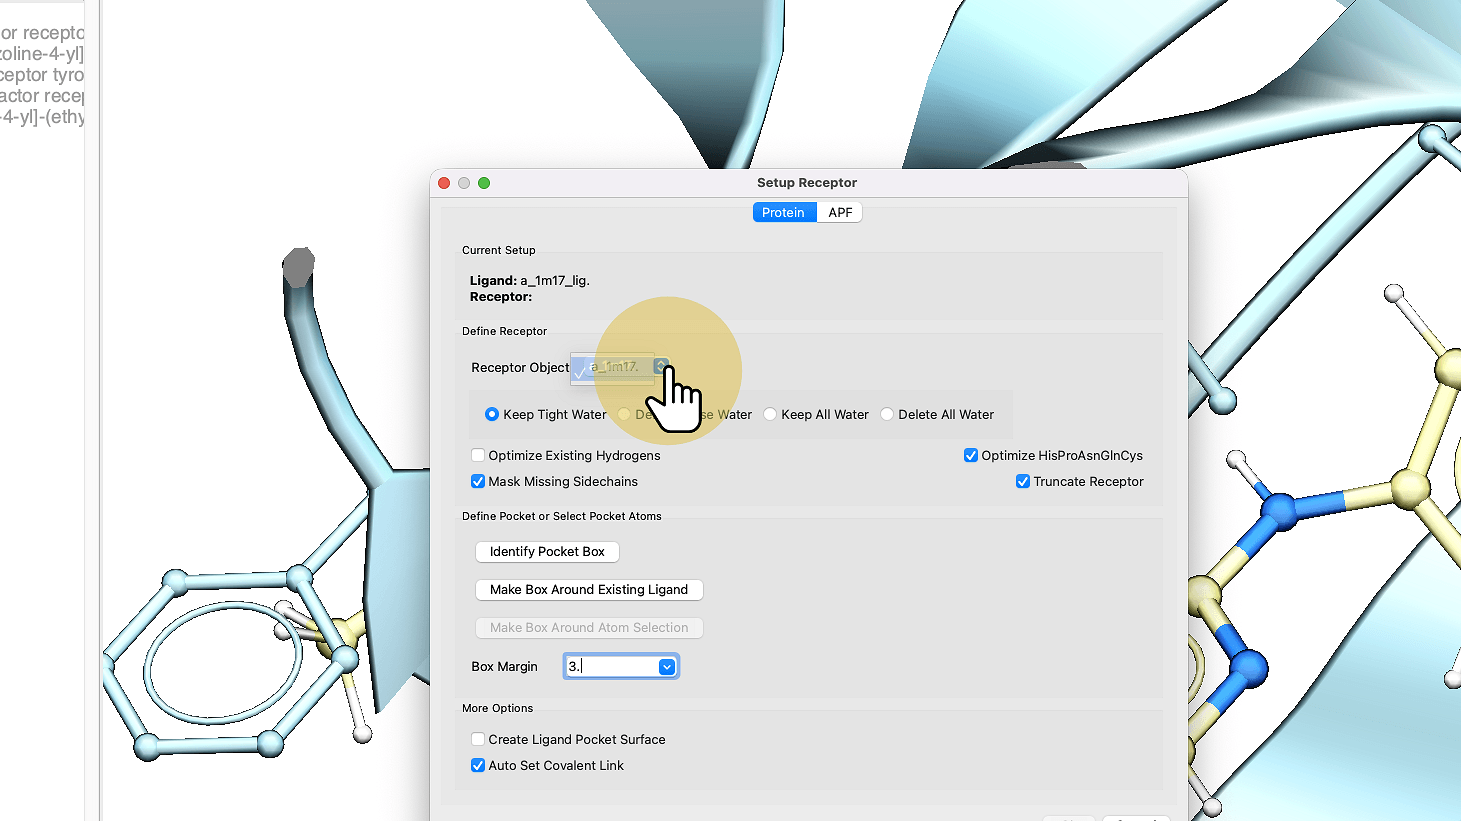Select the Delete Loose Water option
The height and width of the screenshot is (821, 1461).
625,414
